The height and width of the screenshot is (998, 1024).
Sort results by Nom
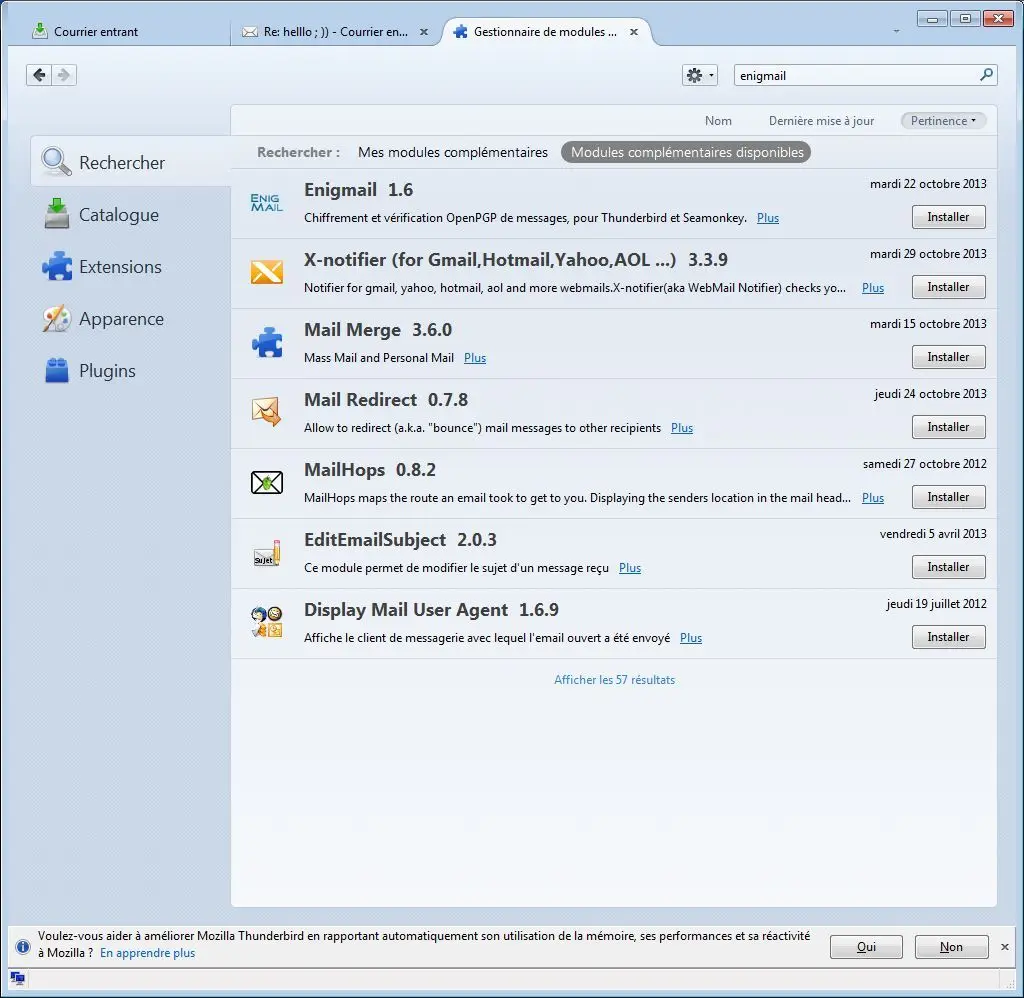(718, 121)
